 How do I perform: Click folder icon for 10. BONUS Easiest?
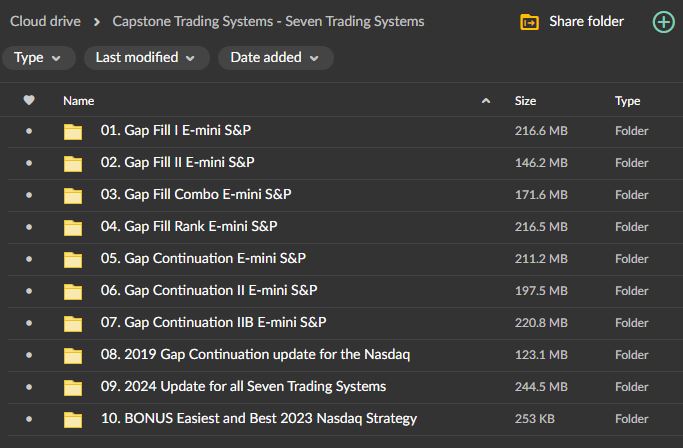click(73, 419)
